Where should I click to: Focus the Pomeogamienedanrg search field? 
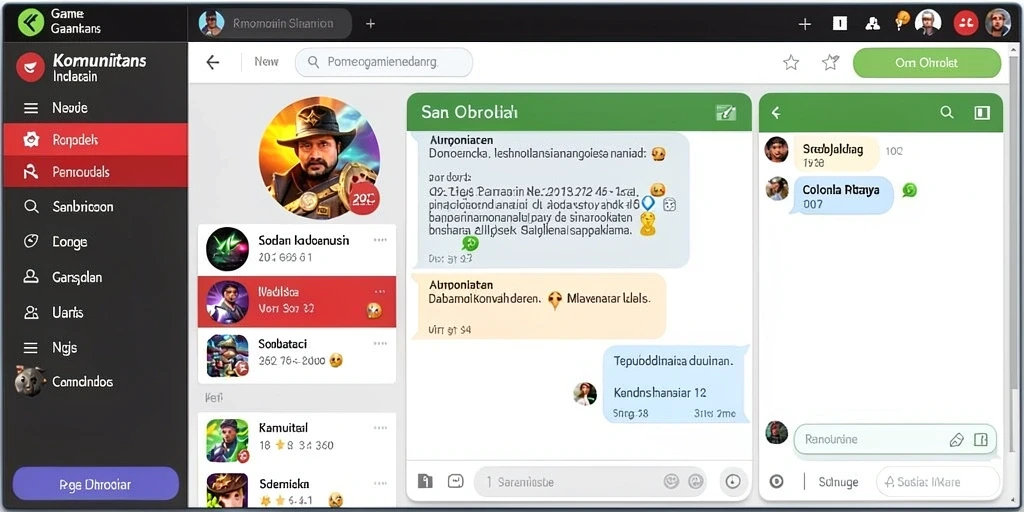click(384, 62)
